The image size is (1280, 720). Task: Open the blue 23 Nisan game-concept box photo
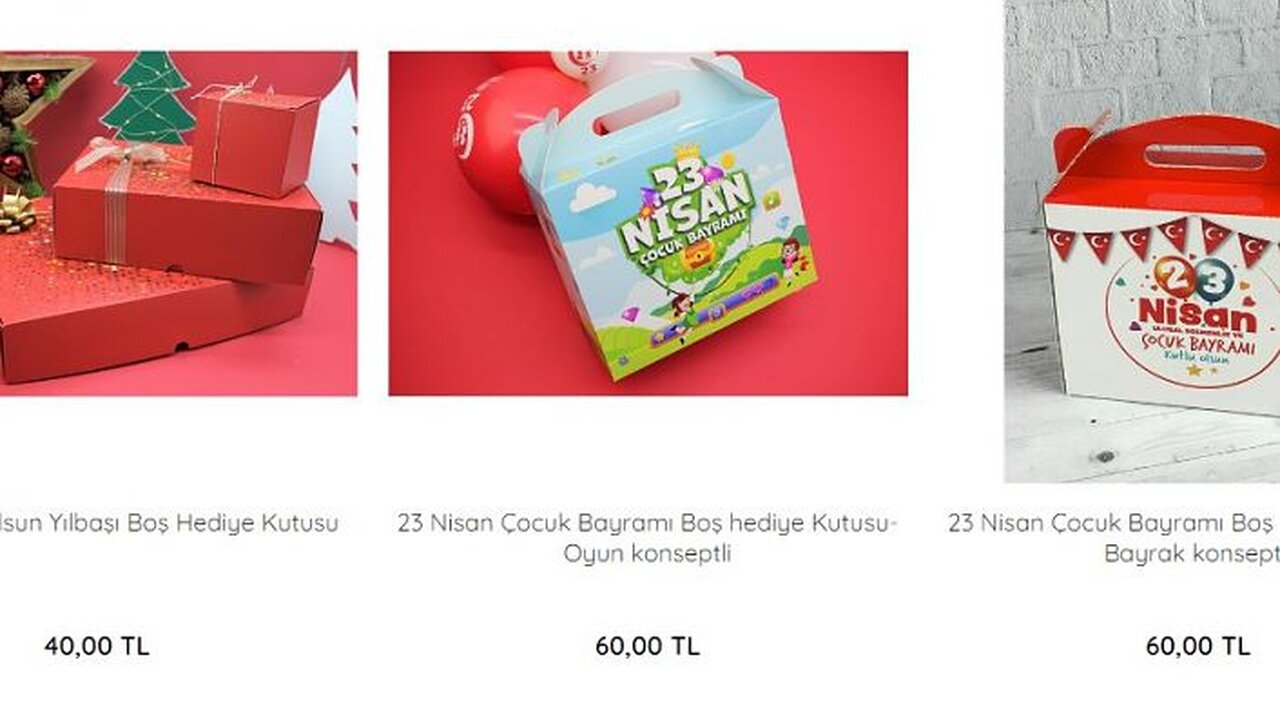pyautogui.click(x=648, y=223)
